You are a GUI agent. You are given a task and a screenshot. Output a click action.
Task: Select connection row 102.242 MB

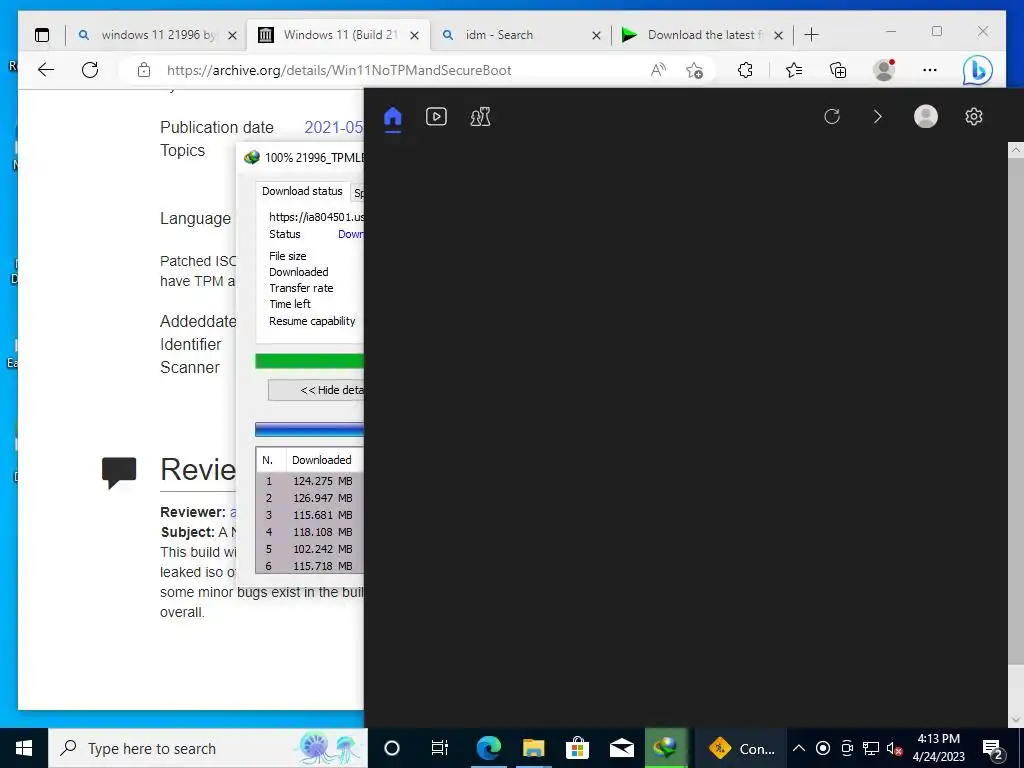(x=310, y=549)
